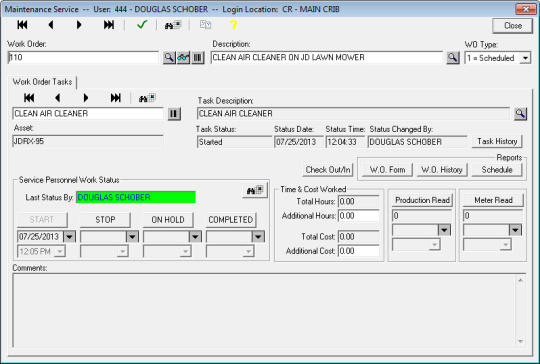This screenshot has width=540, height=364.
Task: Click the STOP status button
Action: click(x=105, y=220)
